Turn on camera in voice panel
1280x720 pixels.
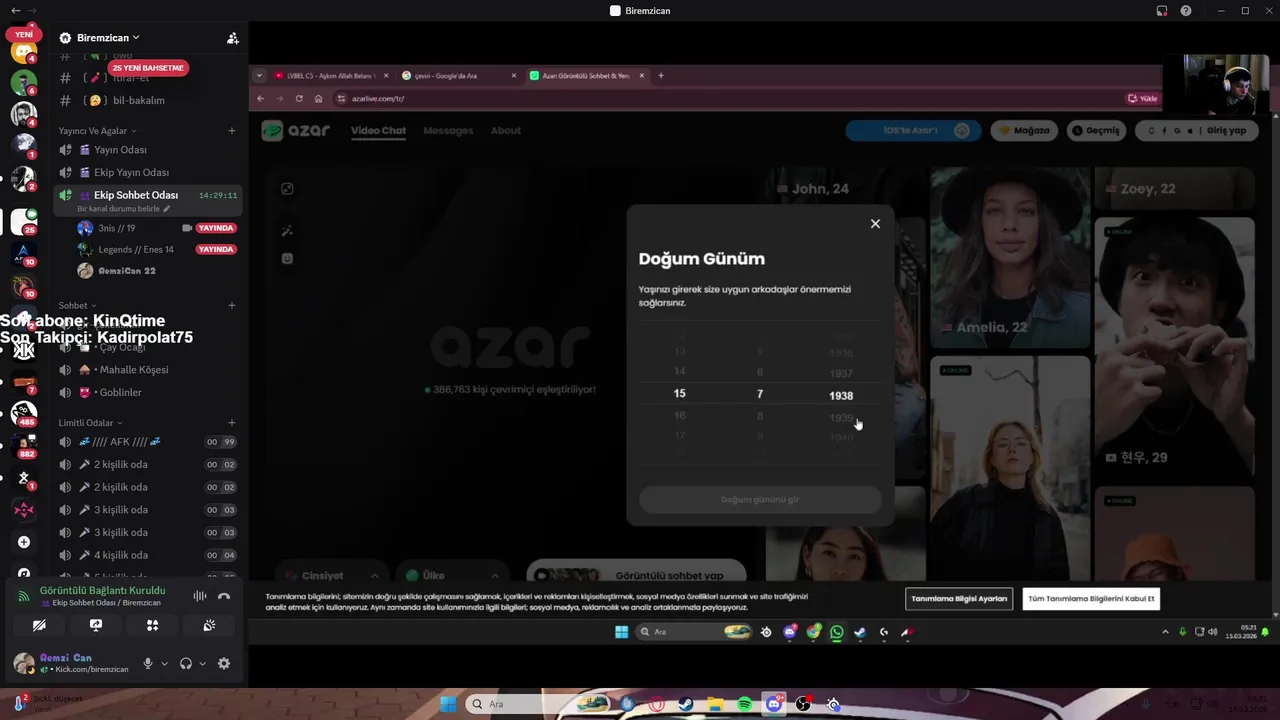(39, 625)
